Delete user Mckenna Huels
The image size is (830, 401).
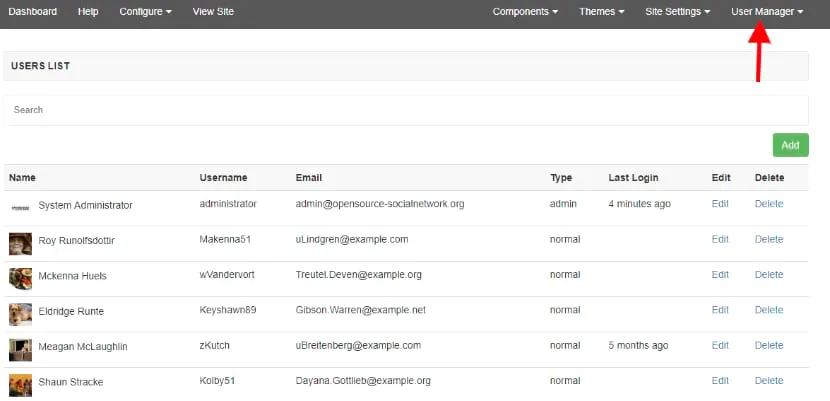coord(769,275)
